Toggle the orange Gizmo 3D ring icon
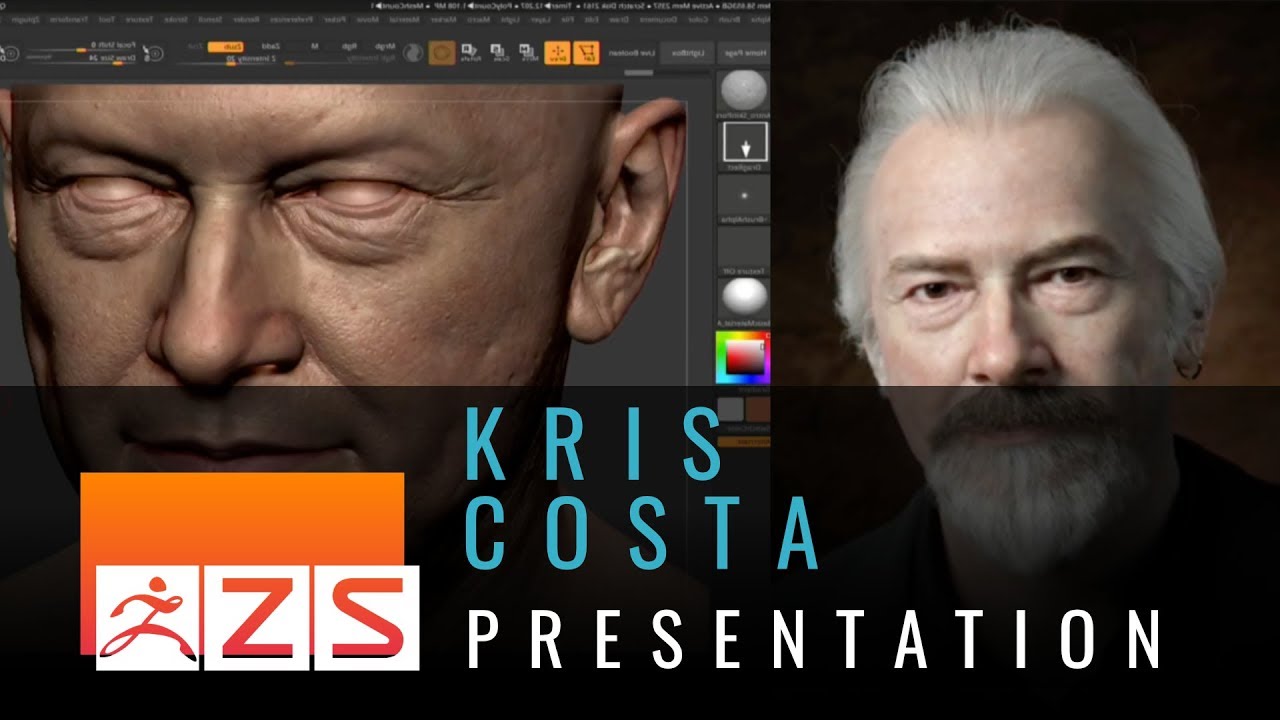This screenshot has width=1280, height=720. [x=442, y=53]
